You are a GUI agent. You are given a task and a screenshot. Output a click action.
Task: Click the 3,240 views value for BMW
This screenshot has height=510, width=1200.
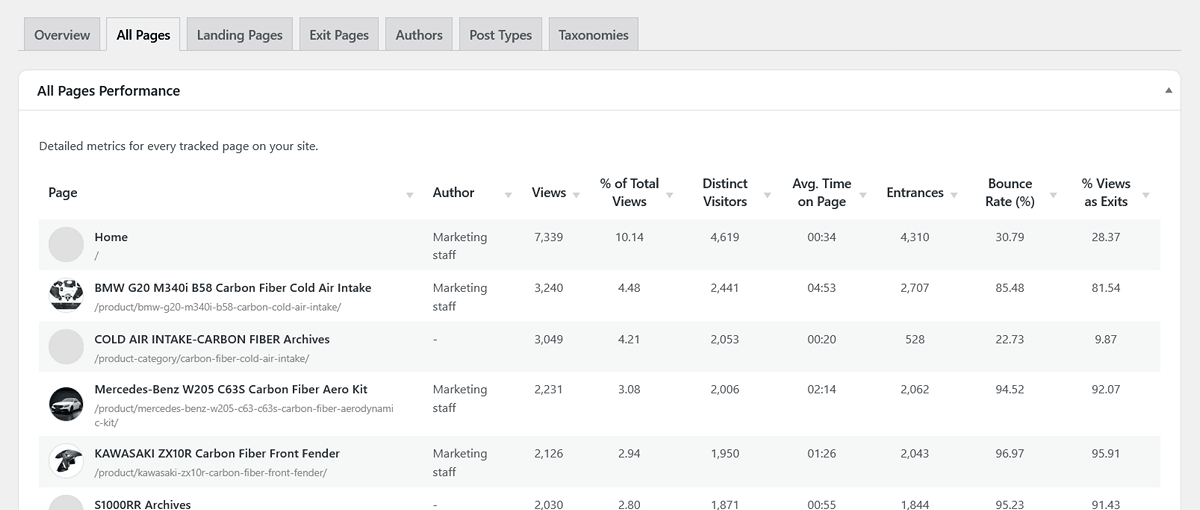549,288
